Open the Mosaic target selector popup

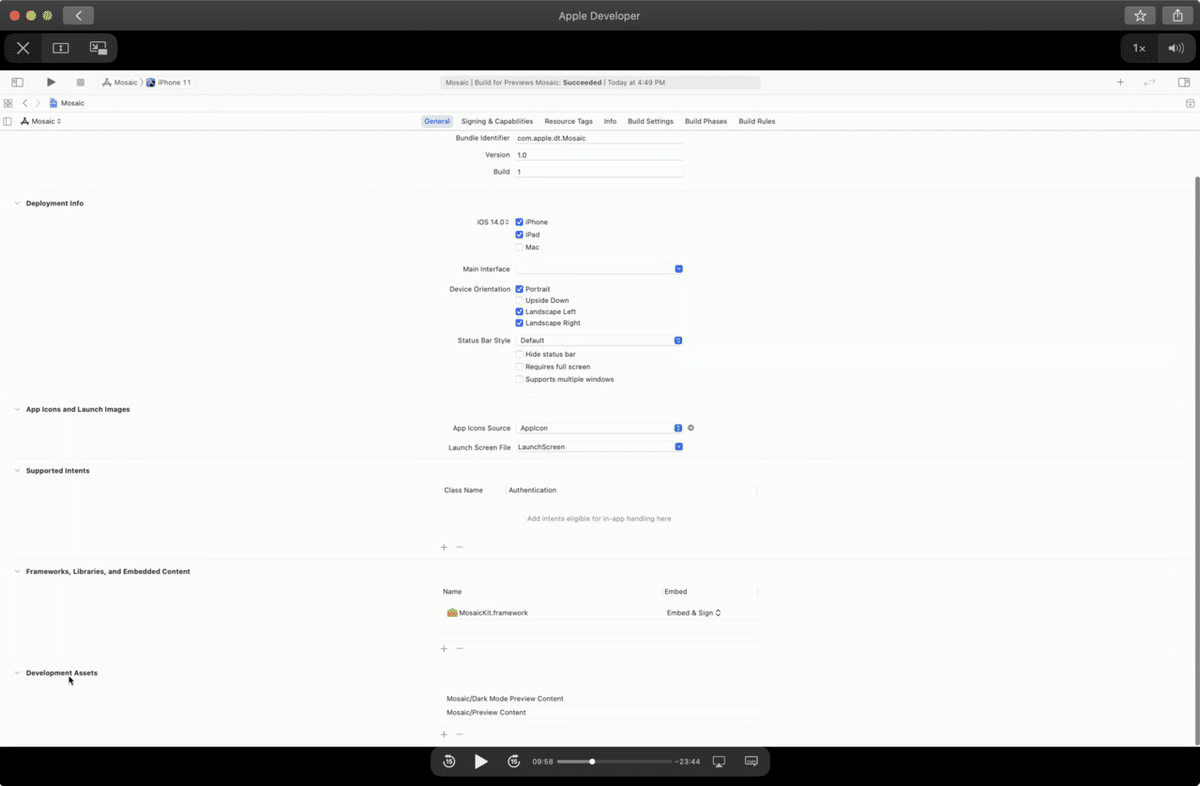coord(41,121)
